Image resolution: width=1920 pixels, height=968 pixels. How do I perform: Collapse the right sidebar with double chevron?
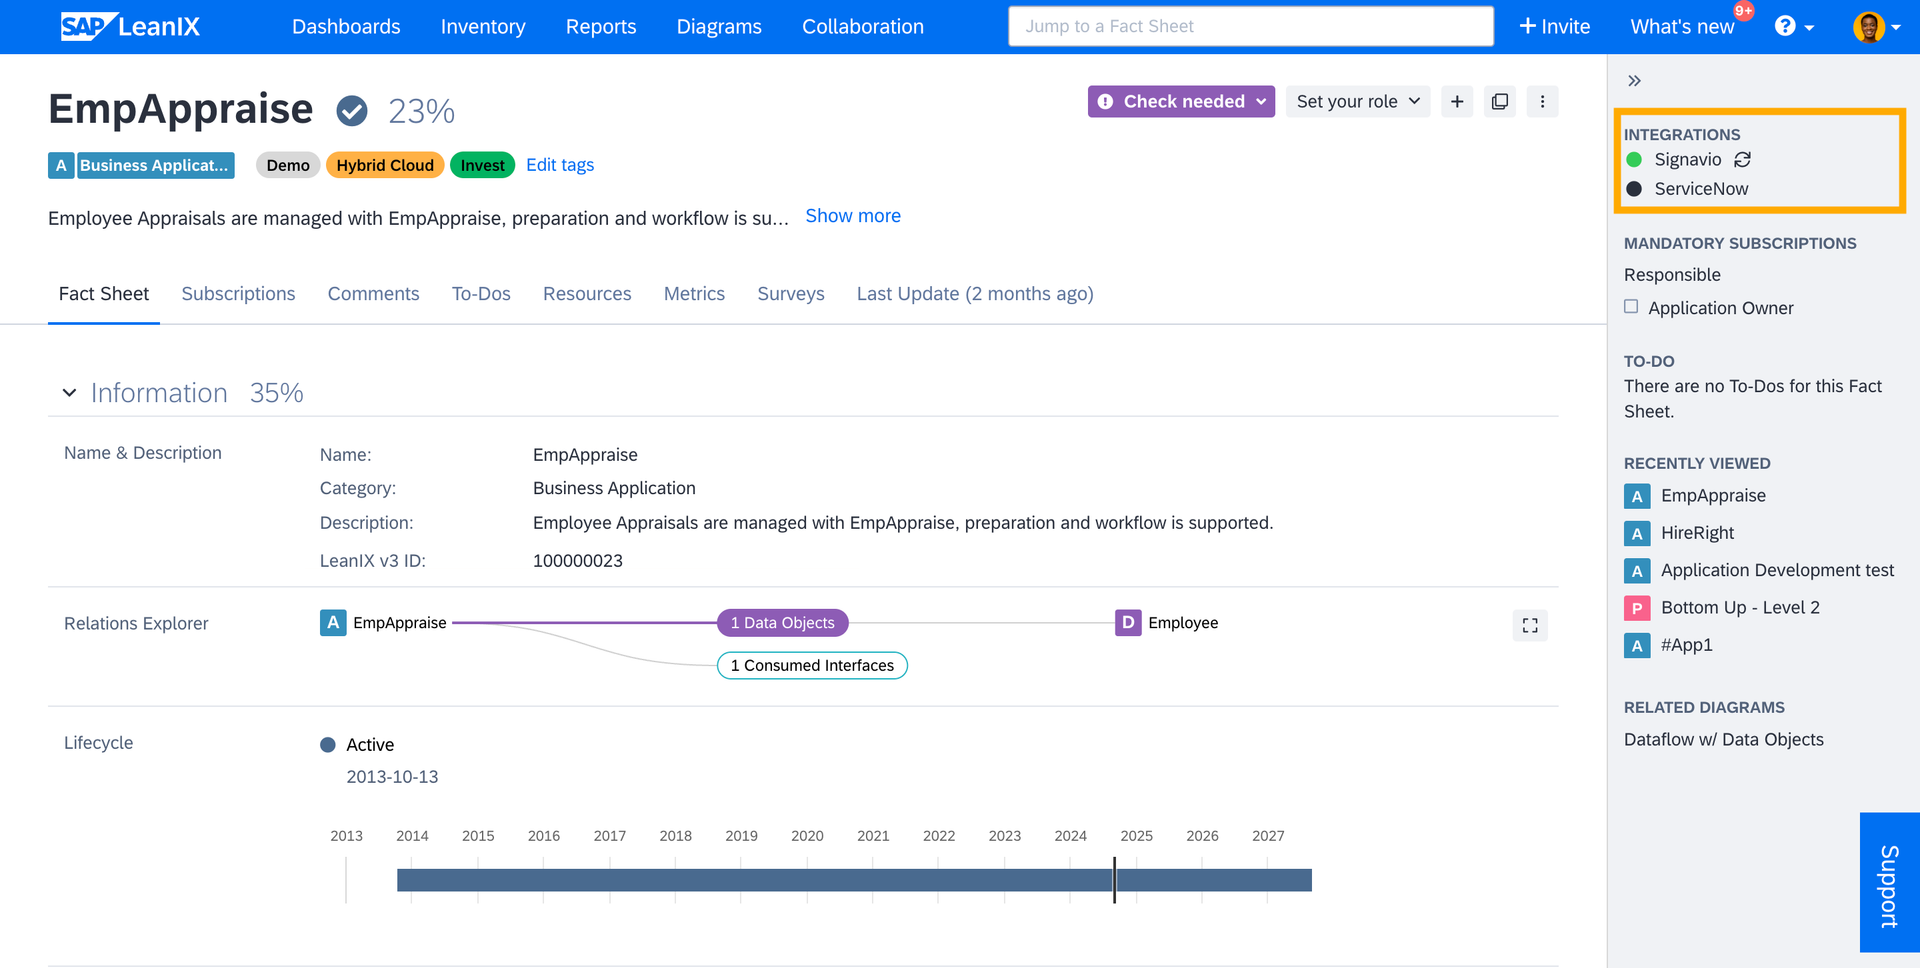[x=1634, y=81]
